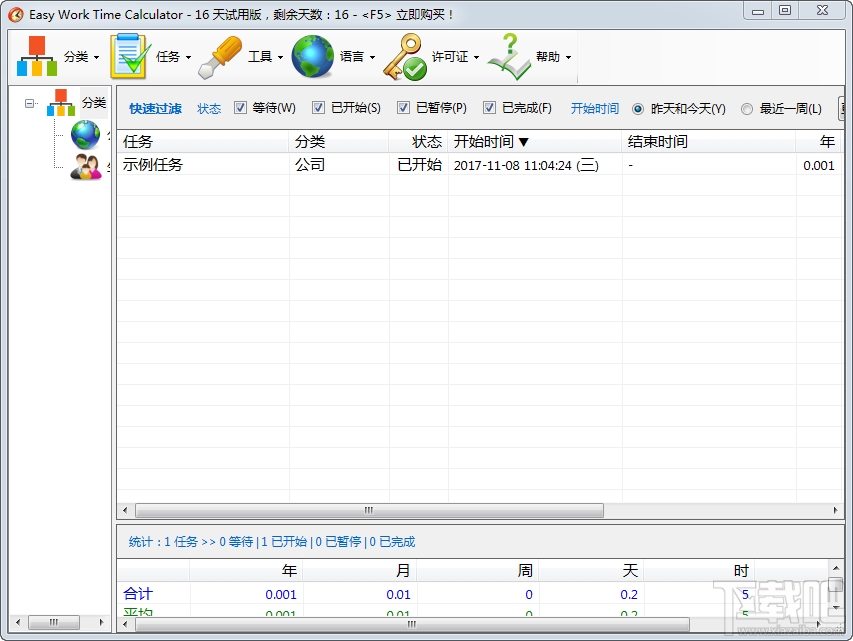Click the 2017-11-08 11:04:24 start time cell
The width and height of the screenshot is (853, 641).
pyautogui.click(x=526, y=165)
